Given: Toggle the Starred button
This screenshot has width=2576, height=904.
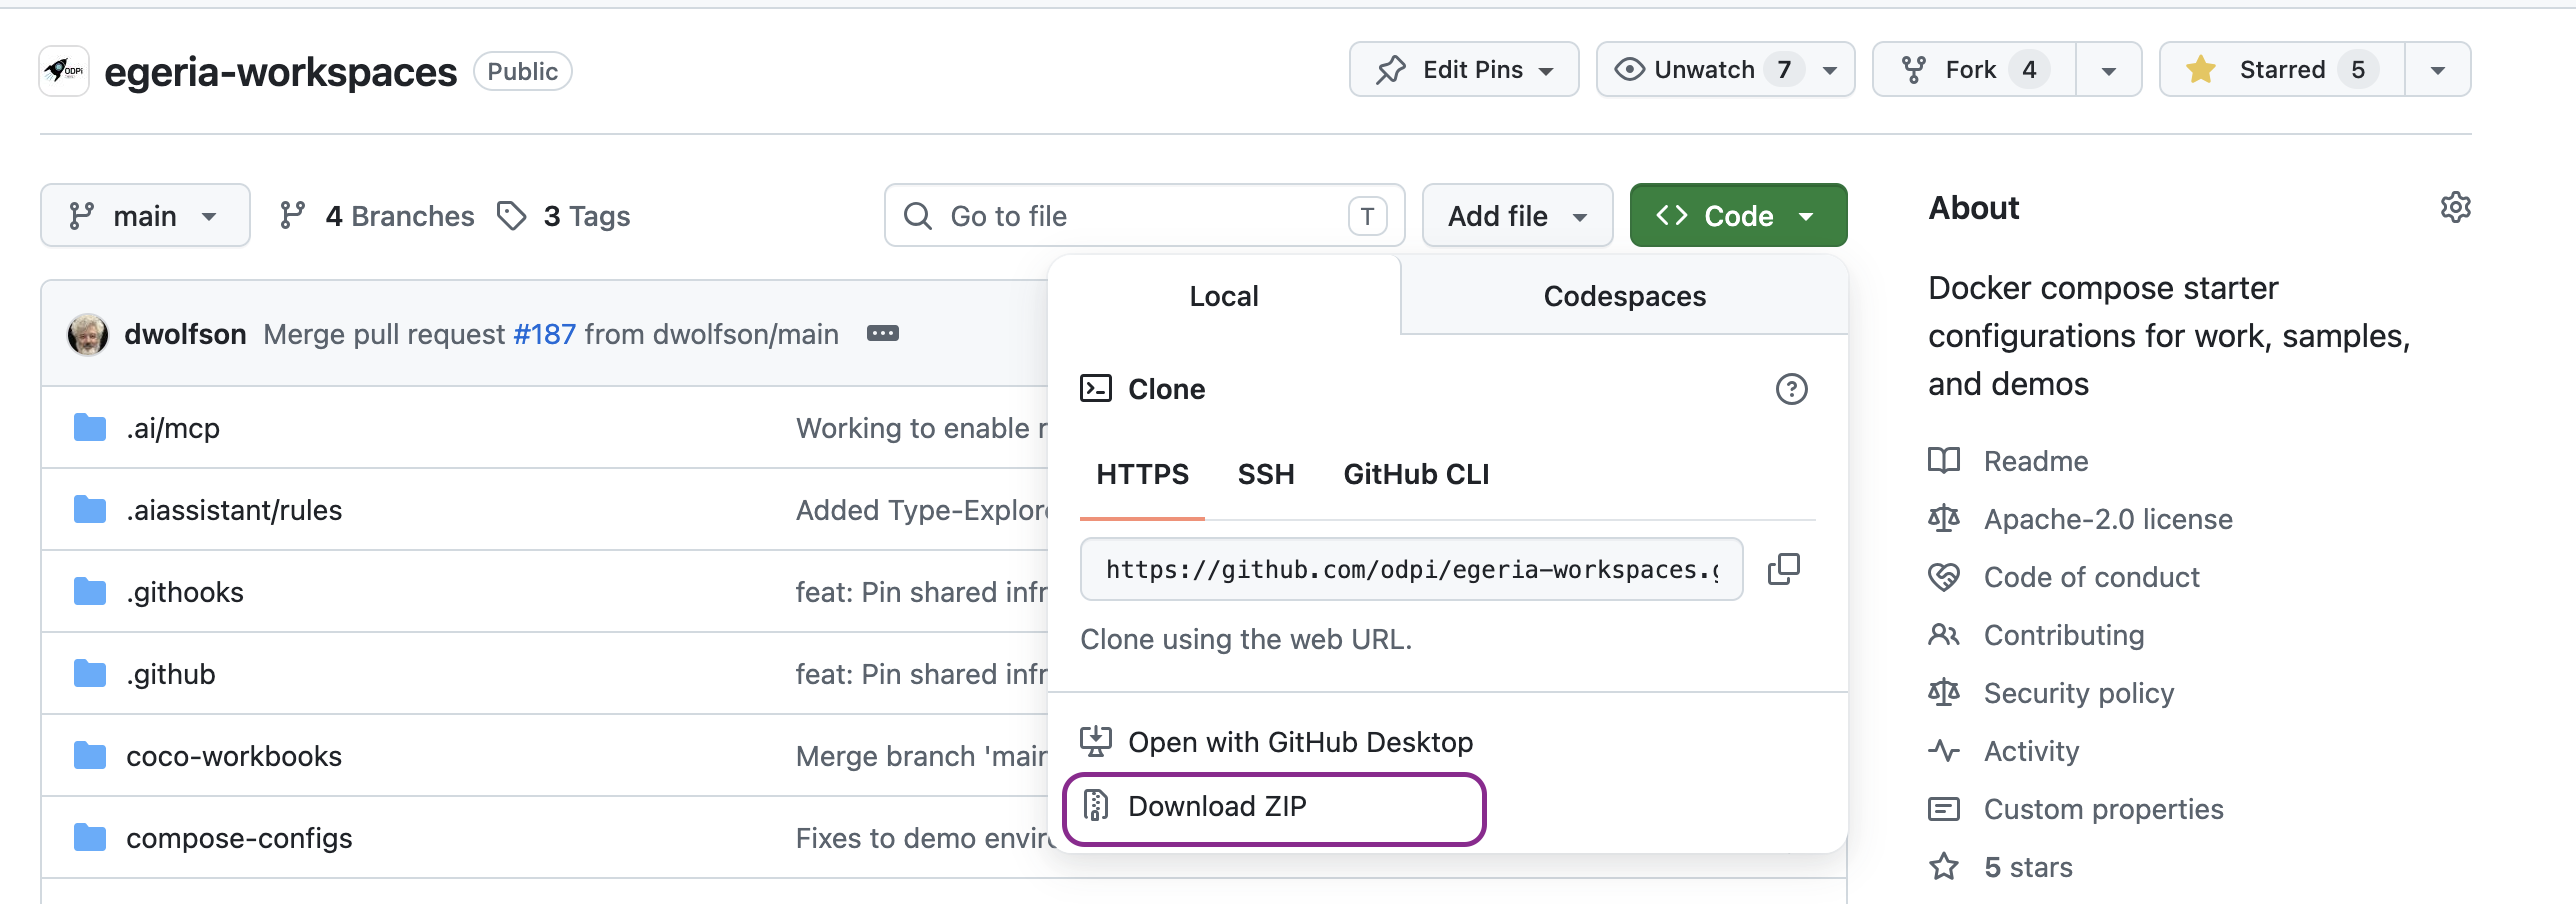Looking at the screenshot, I should pos(2282,70).
